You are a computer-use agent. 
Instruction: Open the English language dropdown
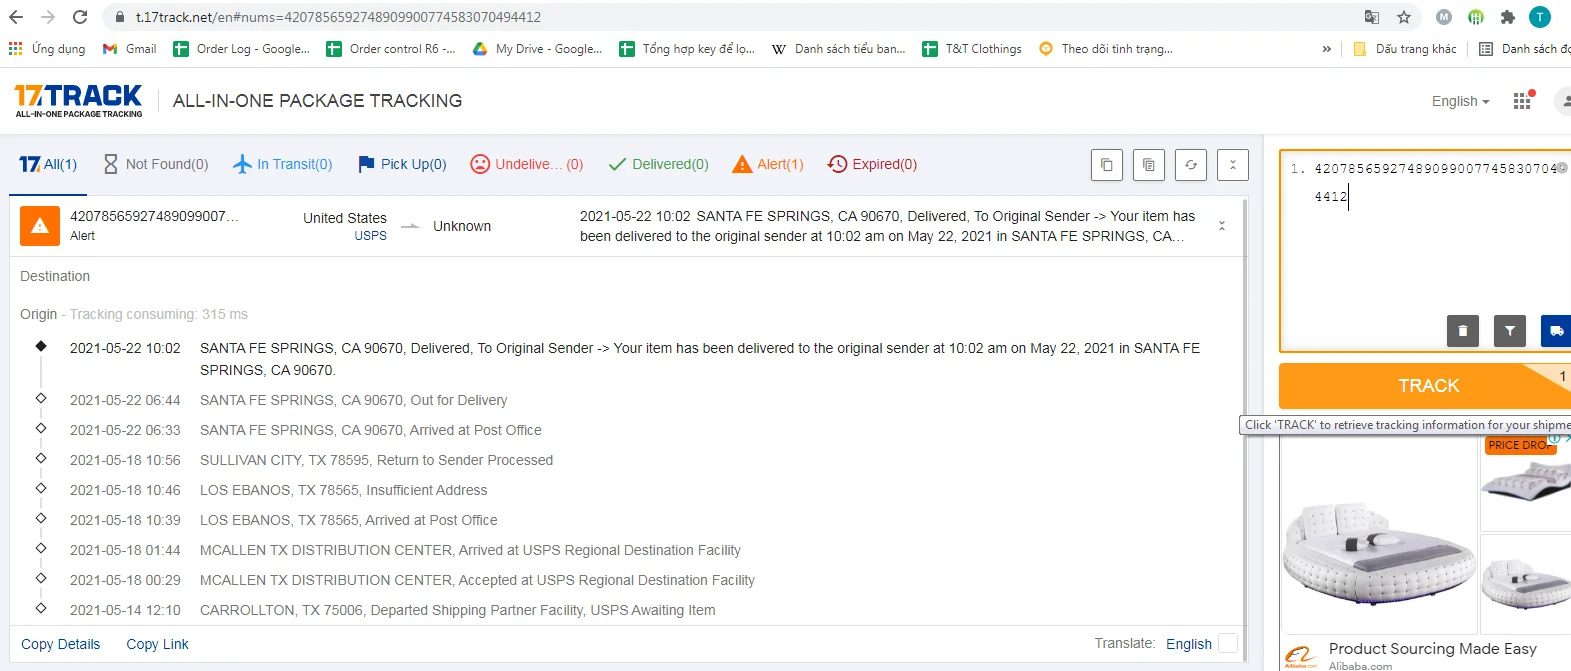coord(1460,101)
